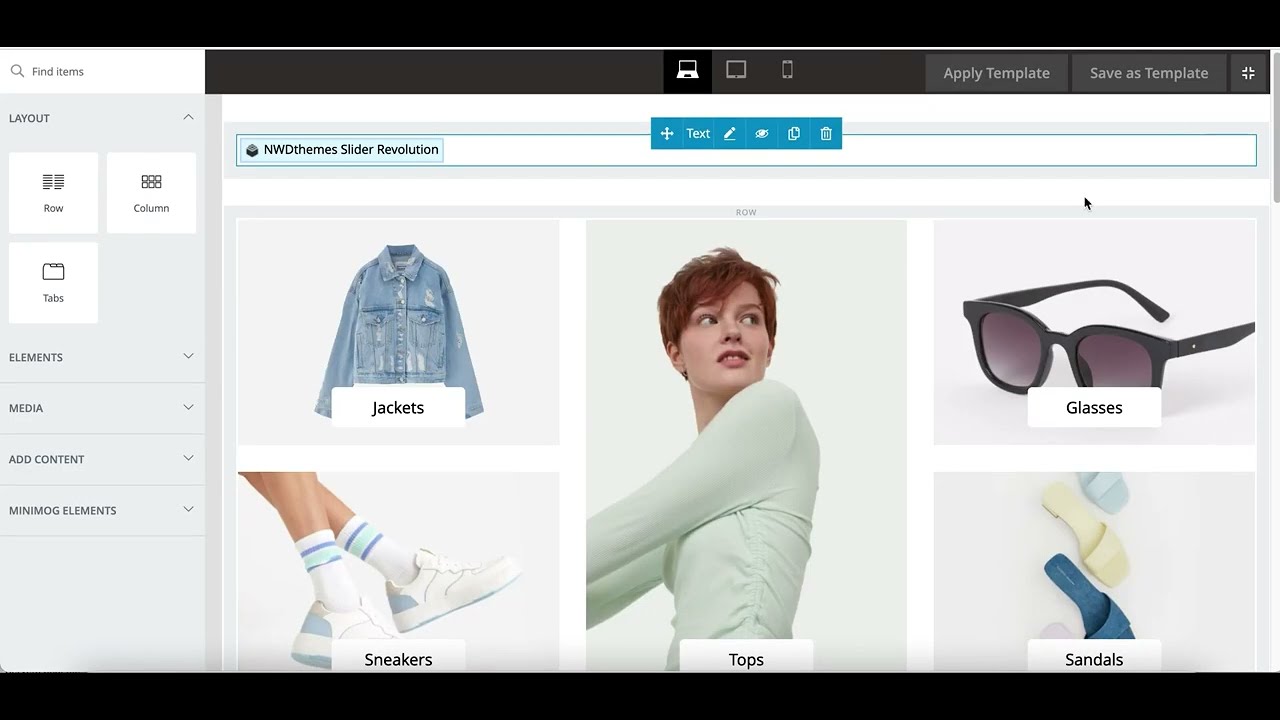Switch to mobile preview mode

[787, 71]
